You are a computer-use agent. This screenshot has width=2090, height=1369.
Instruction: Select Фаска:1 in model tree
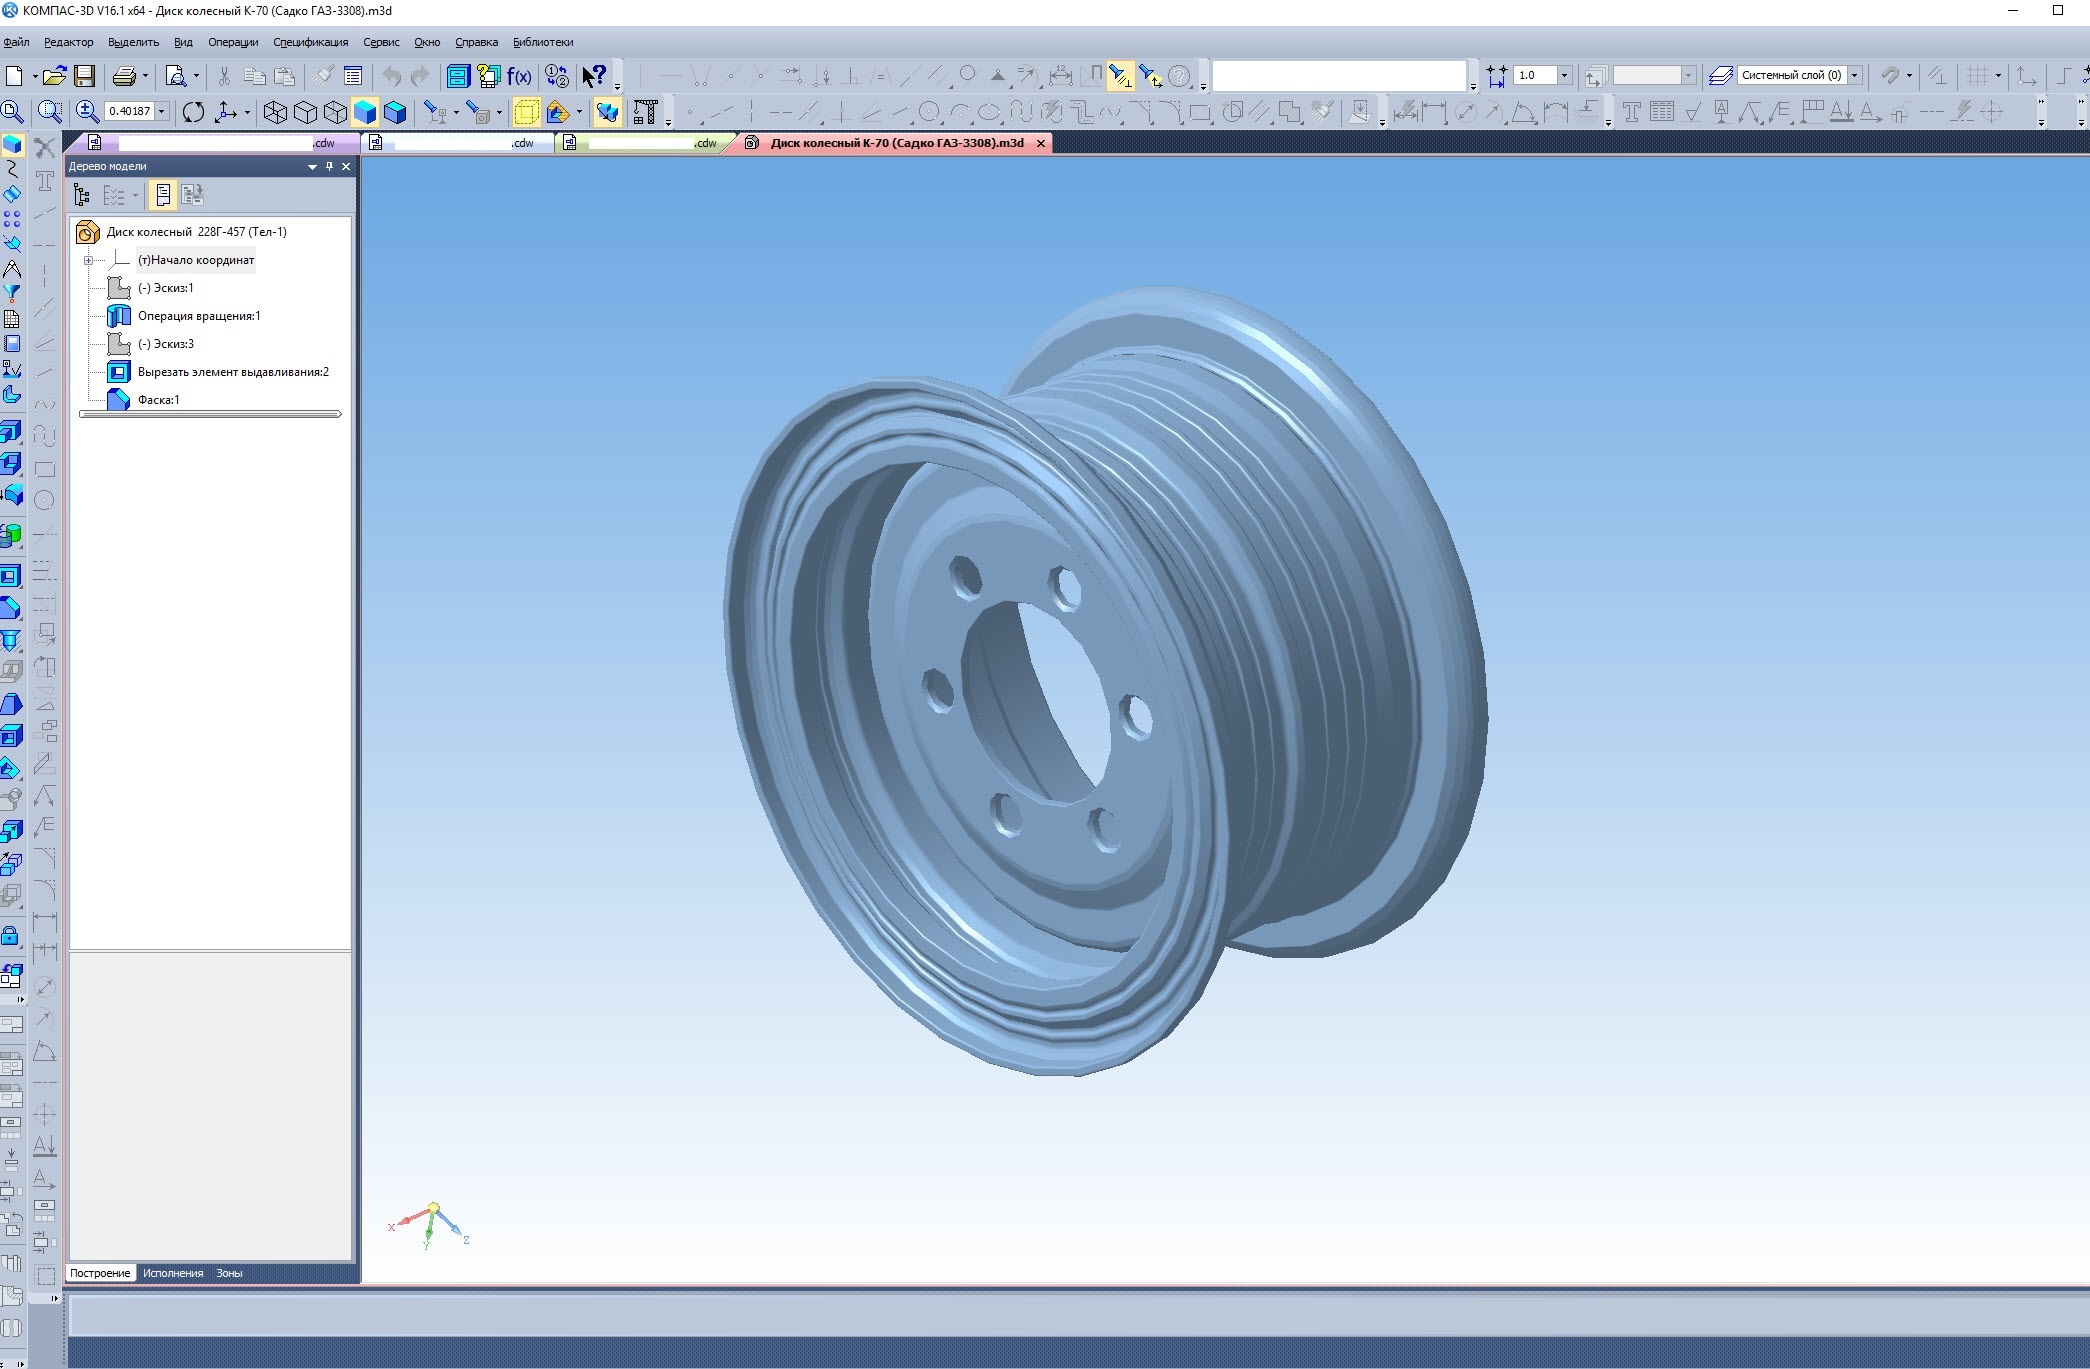click(x=159, y=400)
